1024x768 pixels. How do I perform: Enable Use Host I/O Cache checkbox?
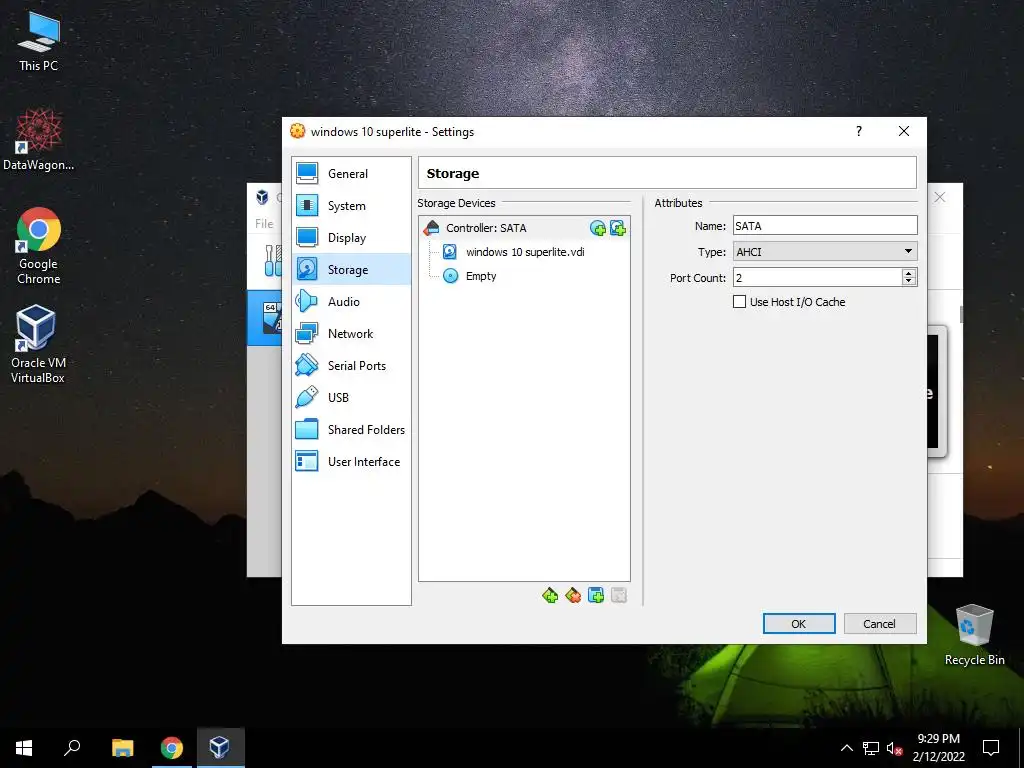[739, 302]
